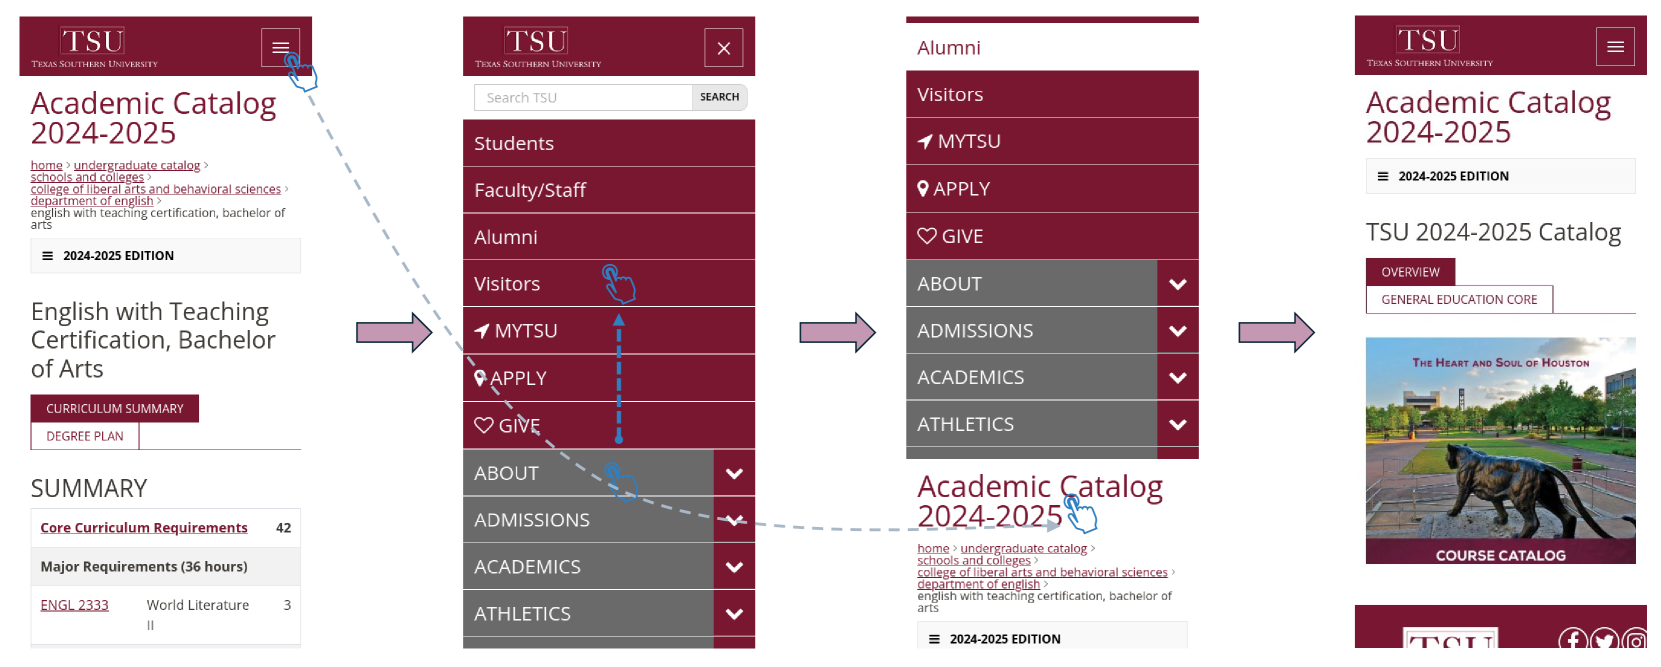1661x667 pixels.
Task: Expand ATHLETICS chevron in the menu with search bar
Action: (x=734, y=614)
